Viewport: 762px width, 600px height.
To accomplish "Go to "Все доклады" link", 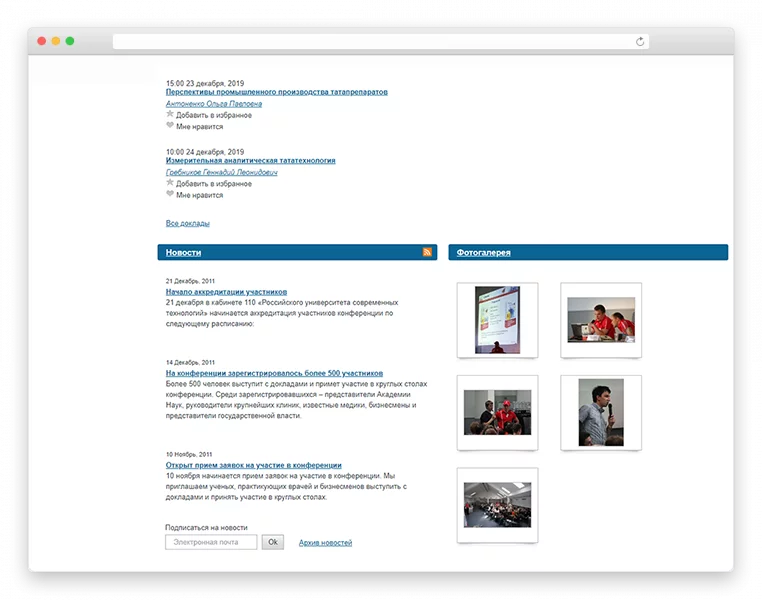I will pyautogui.click(x=187, y=223).
